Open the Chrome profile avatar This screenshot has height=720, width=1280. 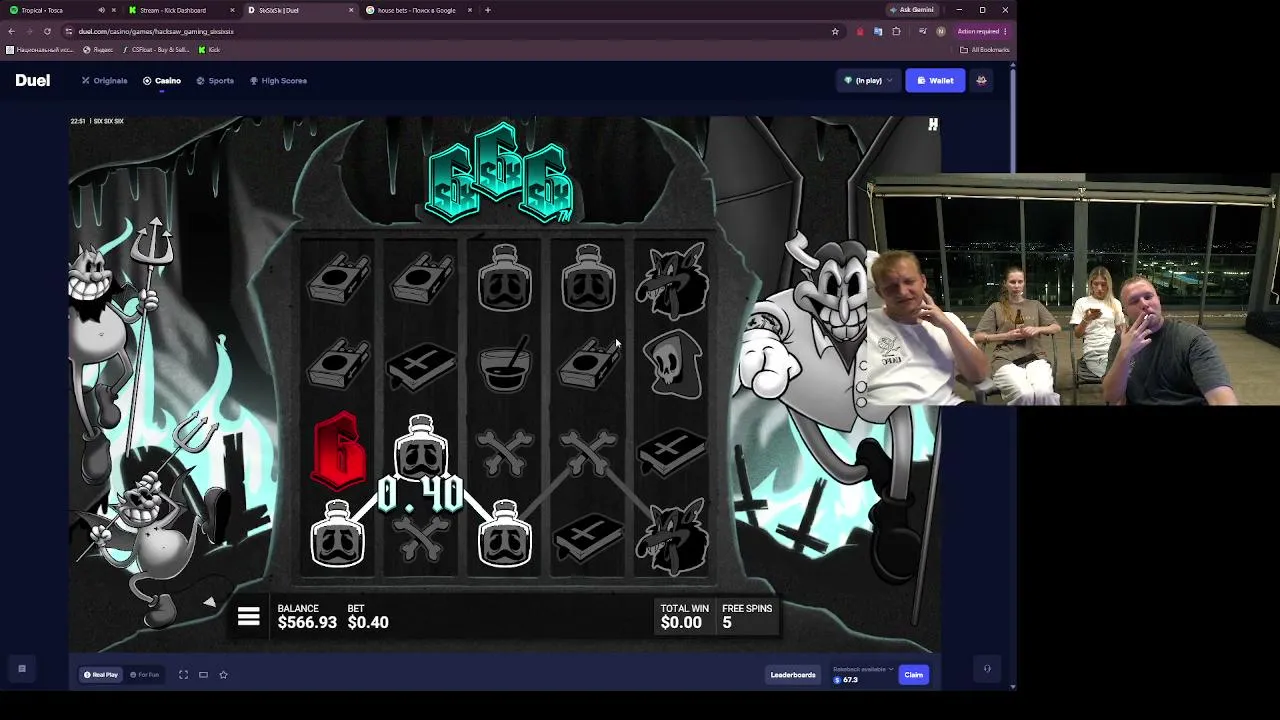pos(940,31)
